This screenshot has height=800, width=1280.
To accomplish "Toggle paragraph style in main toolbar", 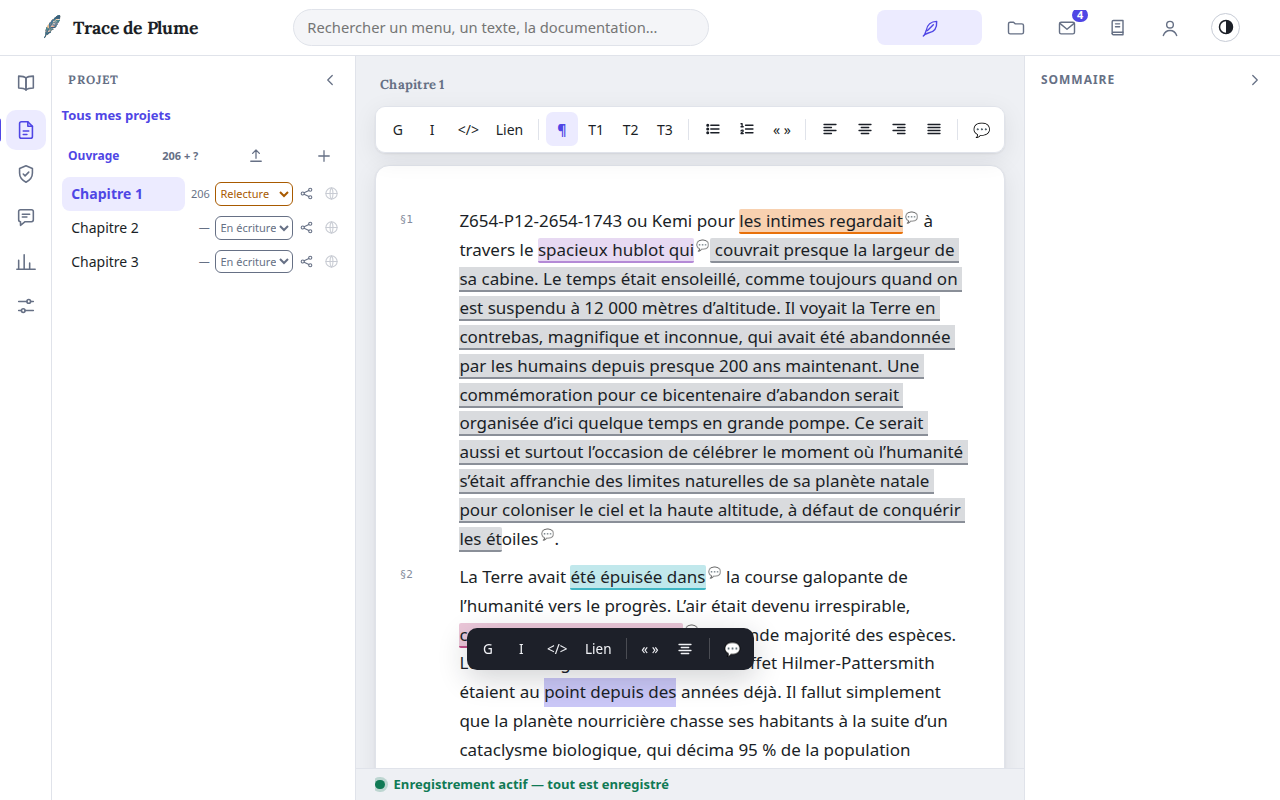I will pyautogui.click(x=562, y=130).
